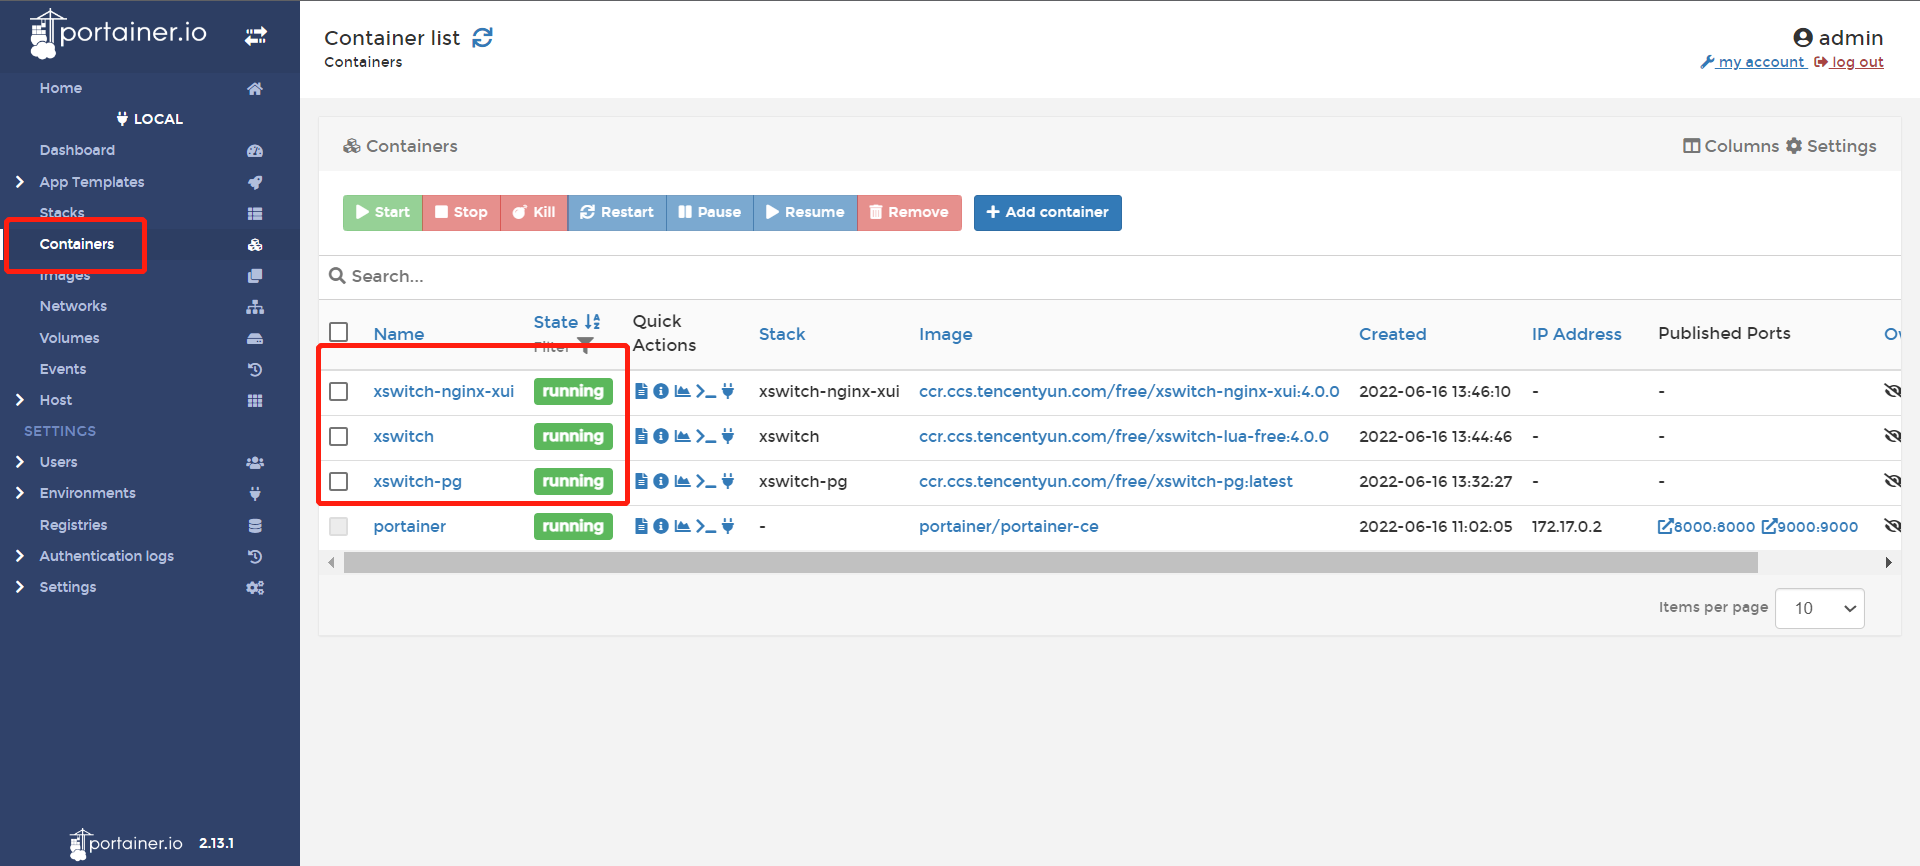This screenshot has width=1920, height=866.
Task: Click the Add container button
Action: click(x=1048, y=212)
